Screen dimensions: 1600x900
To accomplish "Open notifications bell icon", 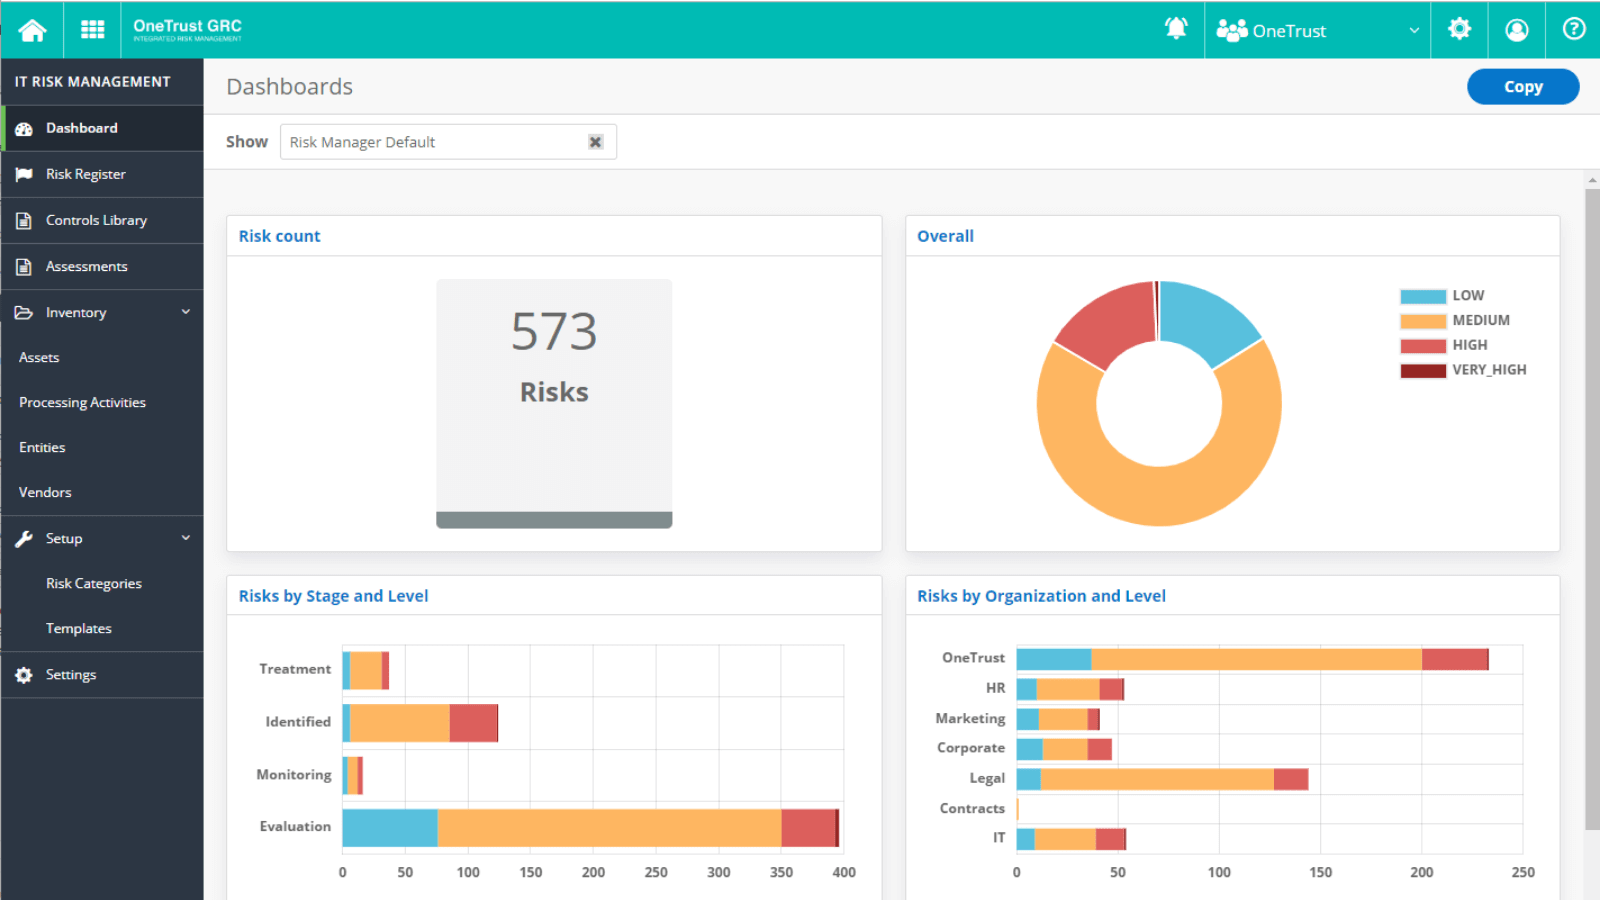I will 1176,29.
